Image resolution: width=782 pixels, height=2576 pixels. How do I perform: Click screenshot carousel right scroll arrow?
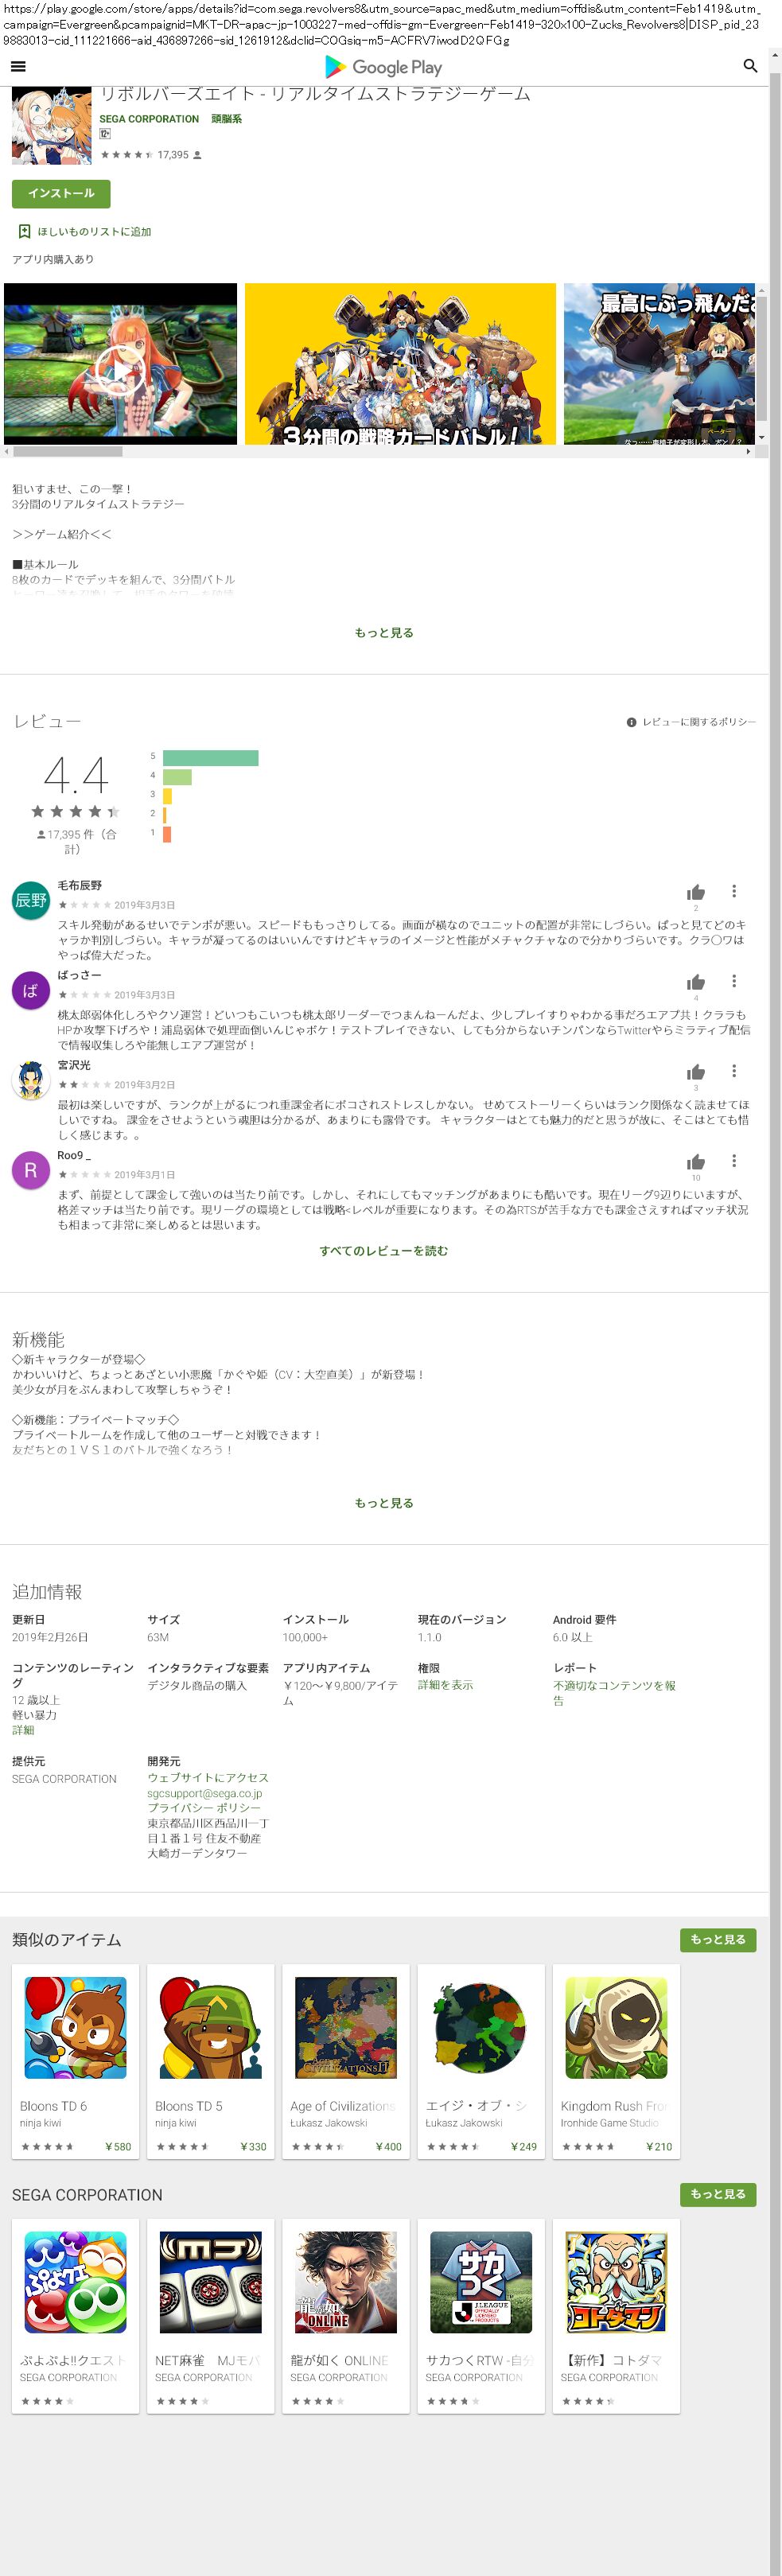pos(749,451)
